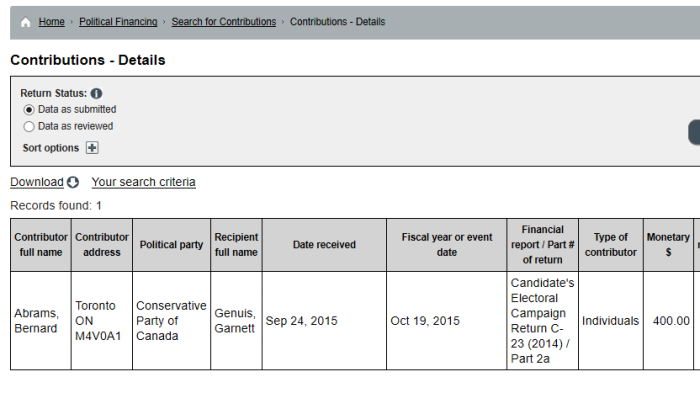Click the Genuis, Garnett recipient cell

[x=236, y=321]
